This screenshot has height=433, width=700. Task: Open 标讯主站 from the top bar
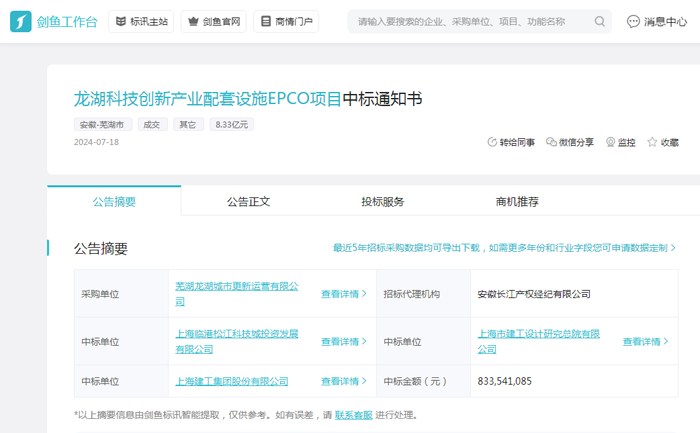coord(139,21)
